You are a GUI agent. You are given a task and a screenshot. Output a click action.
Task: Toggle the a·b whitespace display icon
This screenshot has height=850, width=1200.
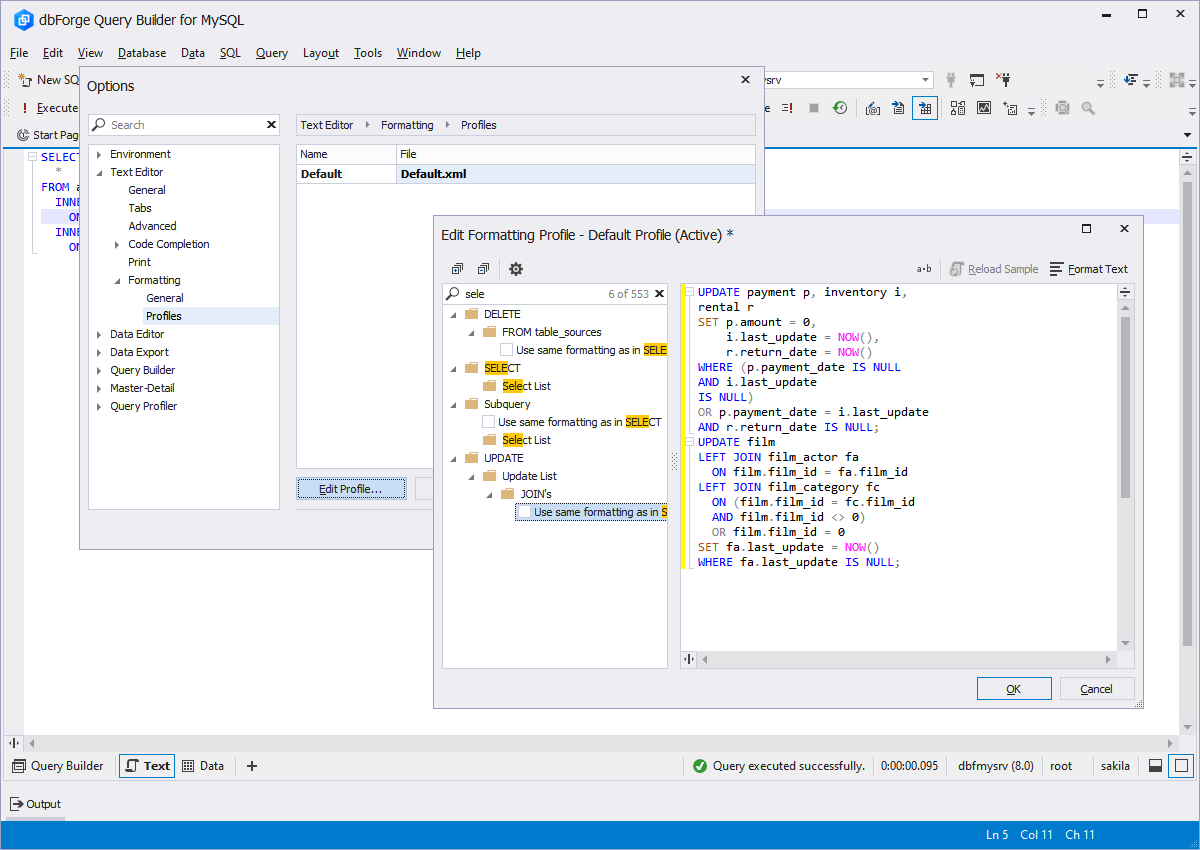924,269
